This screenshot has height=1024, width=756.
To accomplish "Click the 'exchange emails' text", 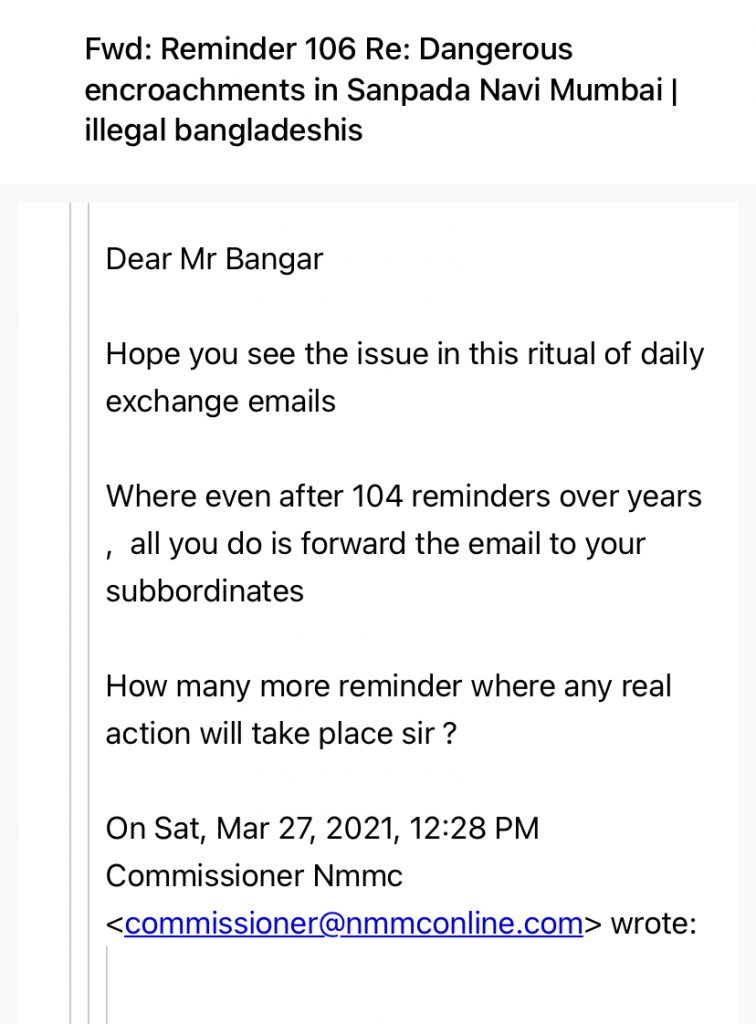I will [x=221, y=402].
